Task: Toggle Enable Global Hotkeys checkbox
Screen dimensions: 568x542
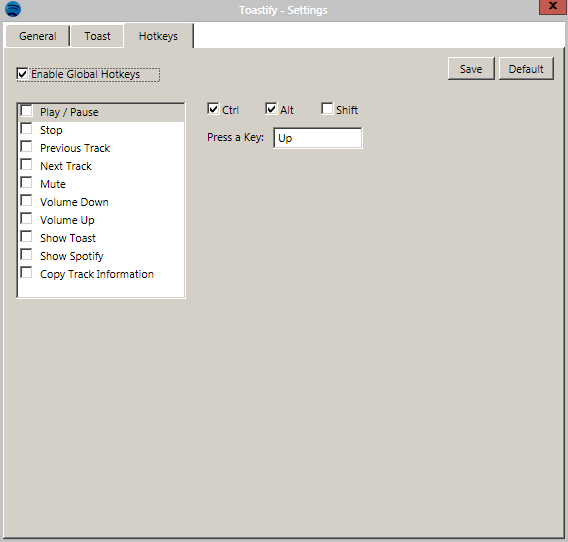Action: [22, 74]
